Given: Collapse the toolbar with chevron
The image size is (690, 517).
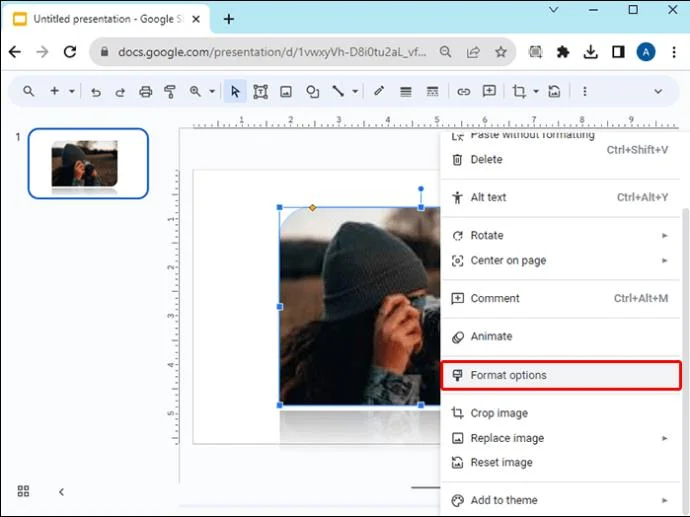Looking at the screenshot, I should 658,92.
